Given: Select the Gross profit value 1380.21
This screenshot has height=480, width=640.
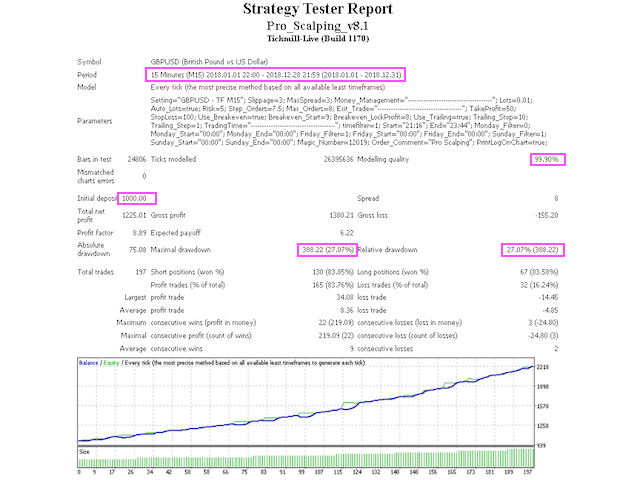Looking at the screenshot, I should (x=341, y=216).
